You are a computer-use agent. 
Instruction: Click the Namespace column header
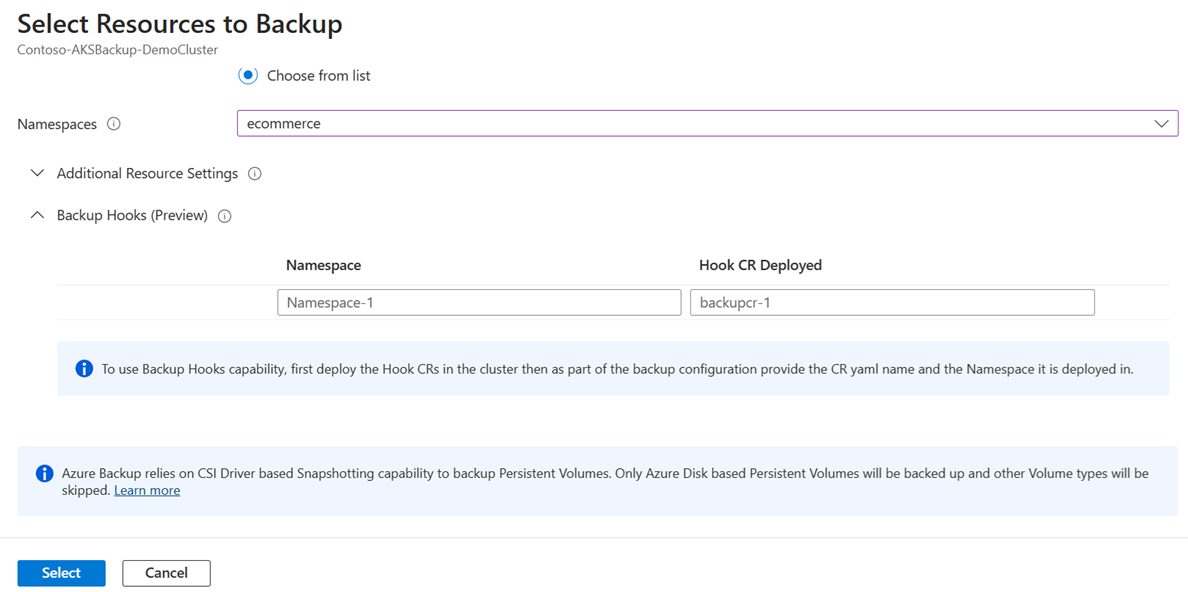click(323, 265)
